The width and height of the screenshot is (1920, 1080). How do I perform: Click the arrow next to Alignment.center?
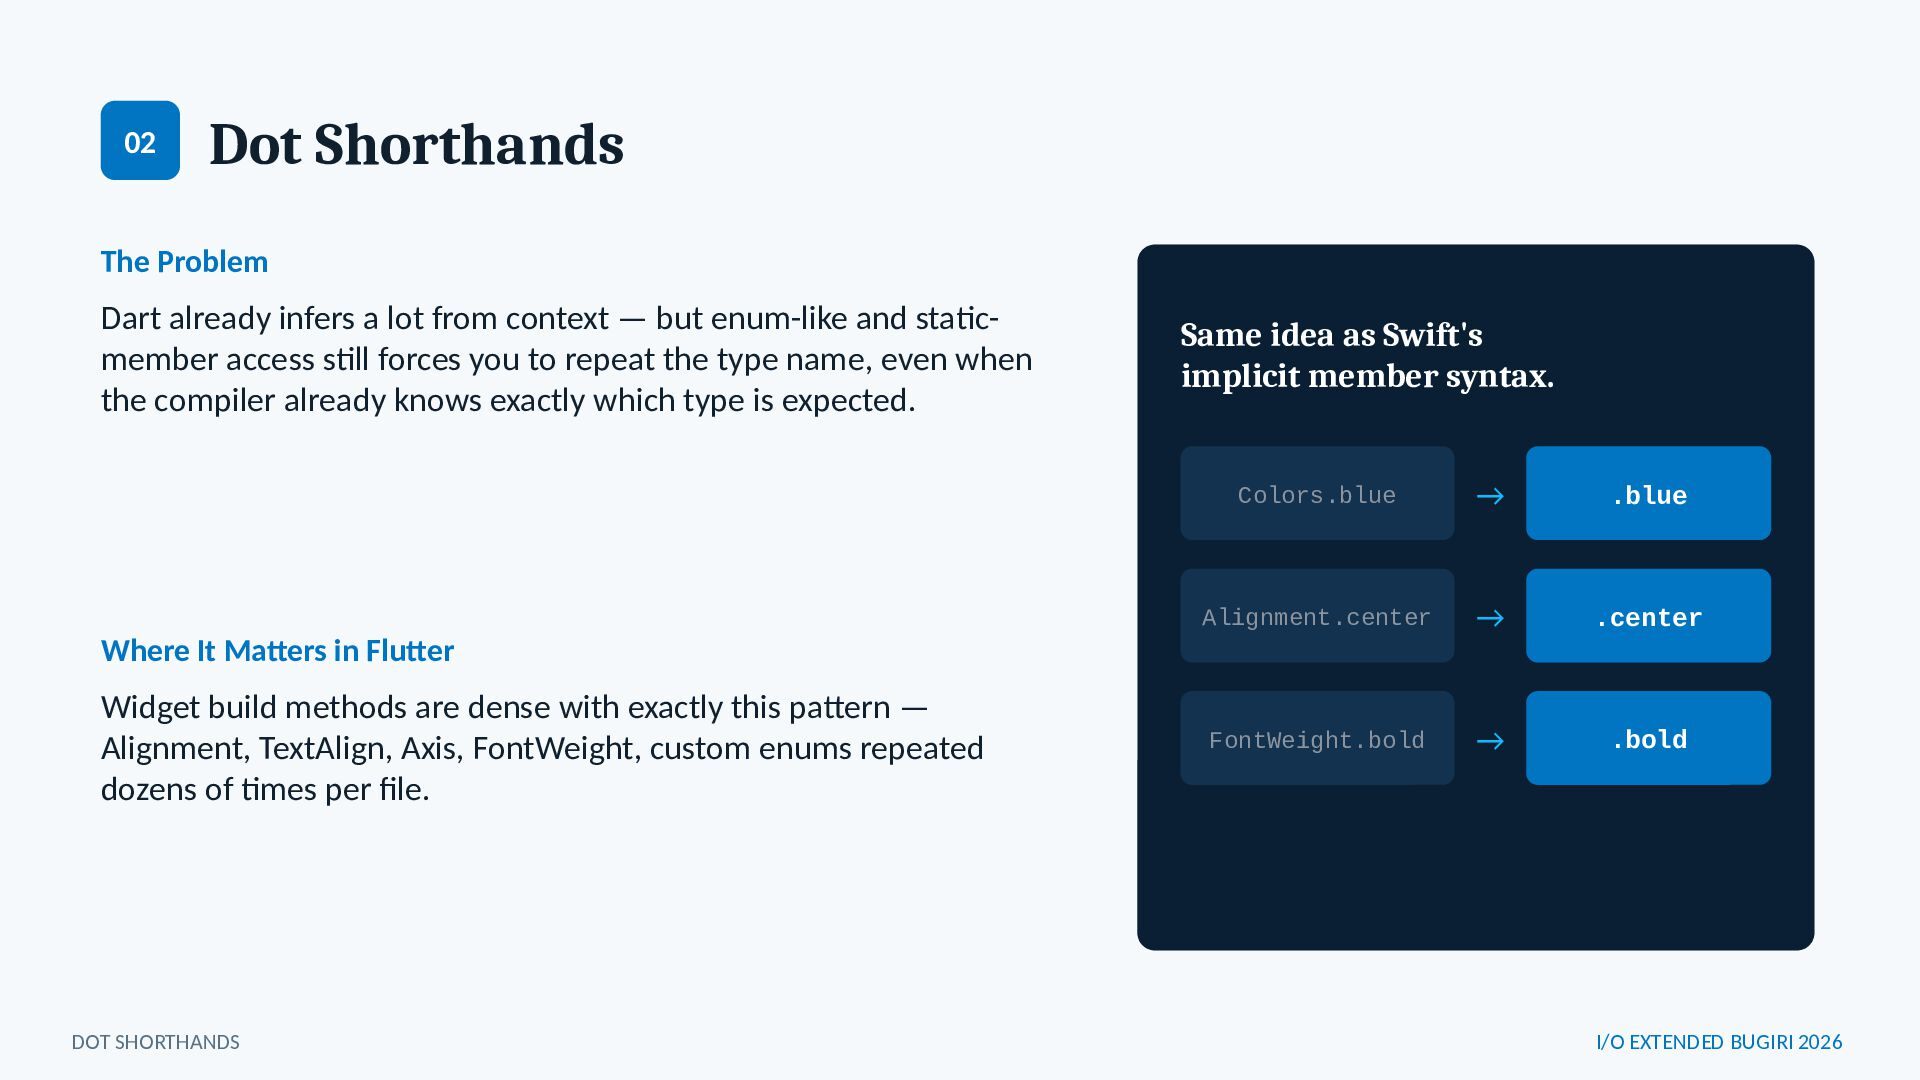1490,618
